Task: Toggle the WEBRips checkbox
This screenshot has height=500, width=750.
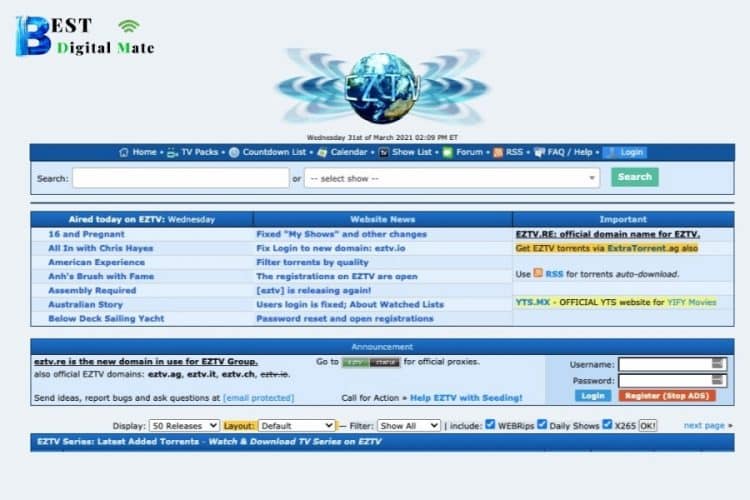Action: click(x=490, y=424)
